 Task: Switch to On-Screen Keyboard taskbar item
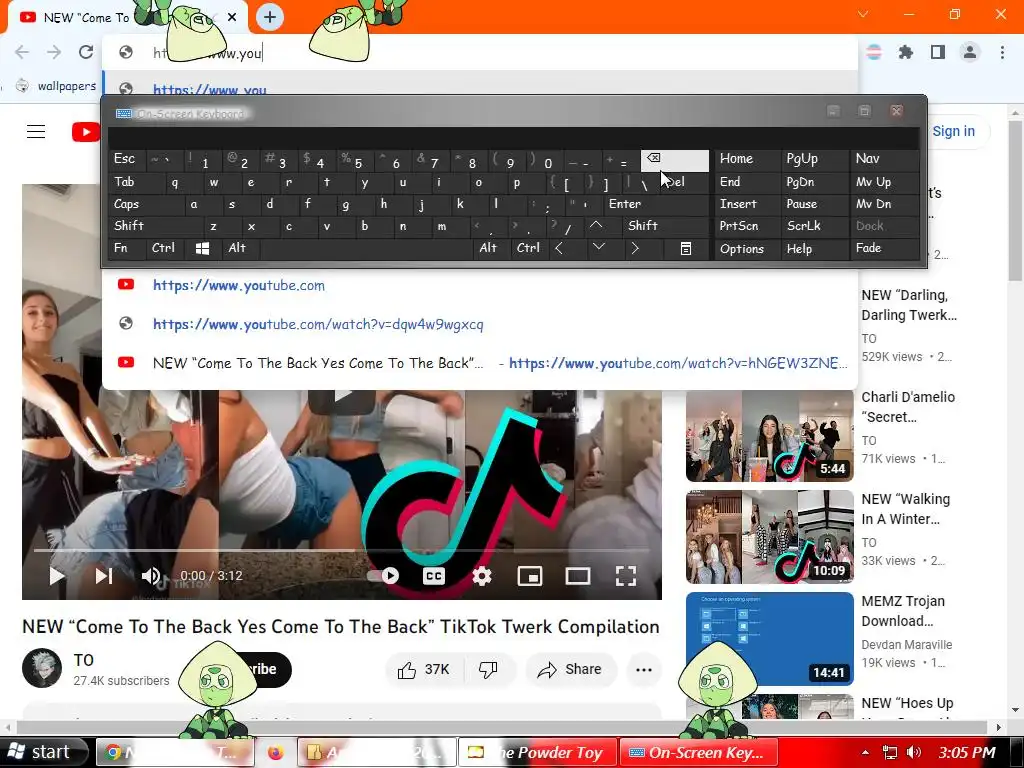pyautogui.click(x=699, y=752)
